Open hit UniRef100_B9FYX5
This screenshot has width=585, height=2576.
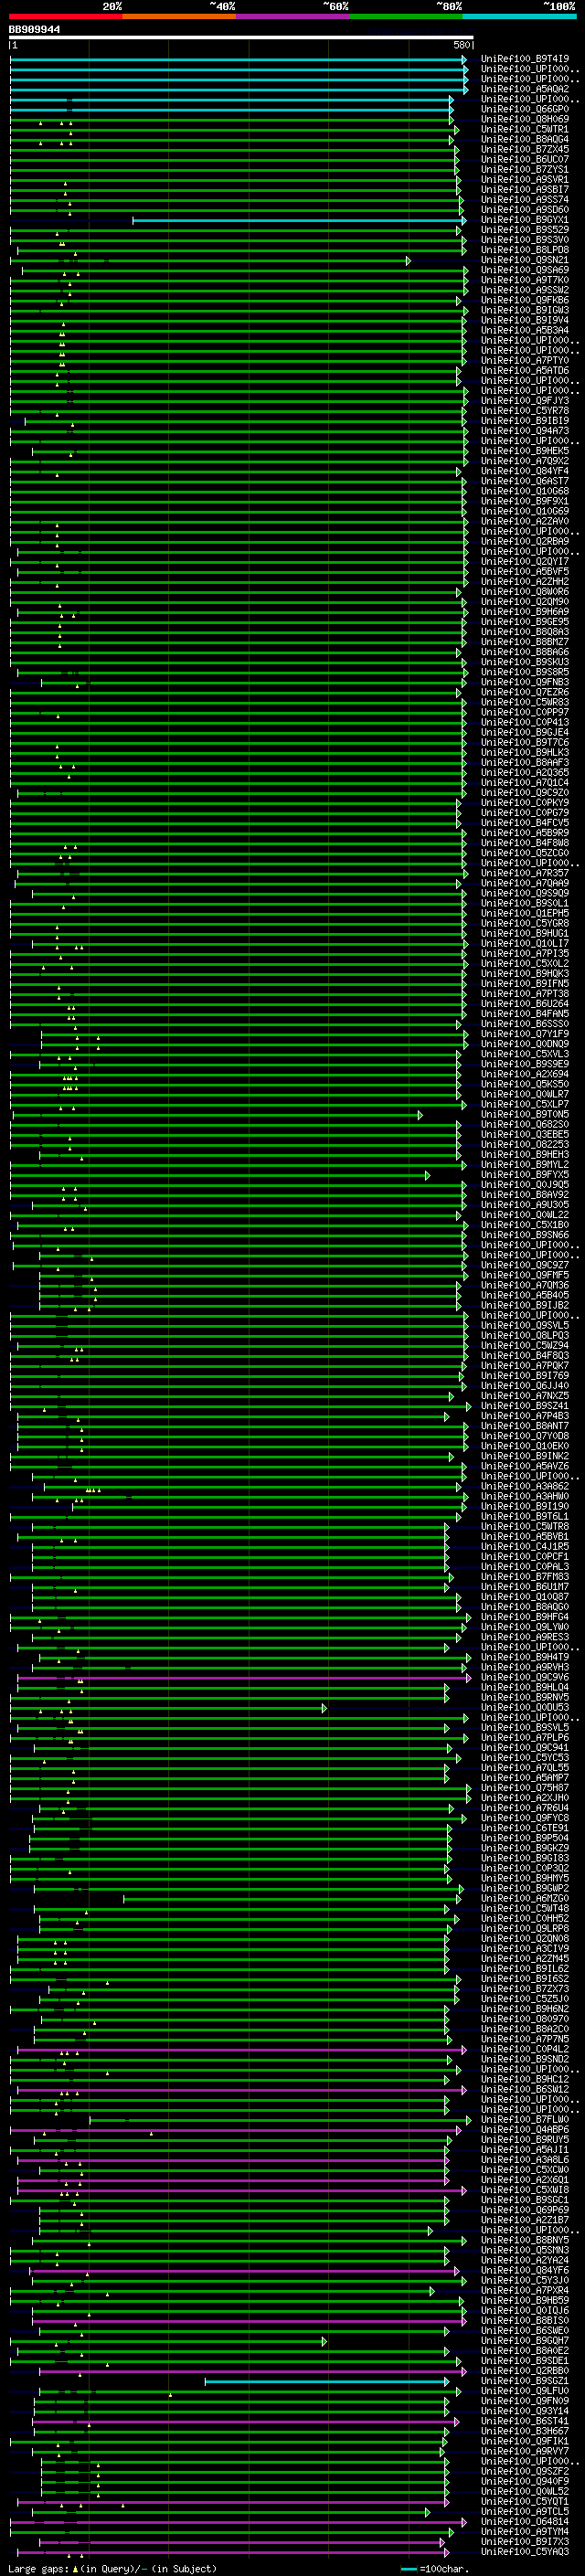click(525, 1174)
